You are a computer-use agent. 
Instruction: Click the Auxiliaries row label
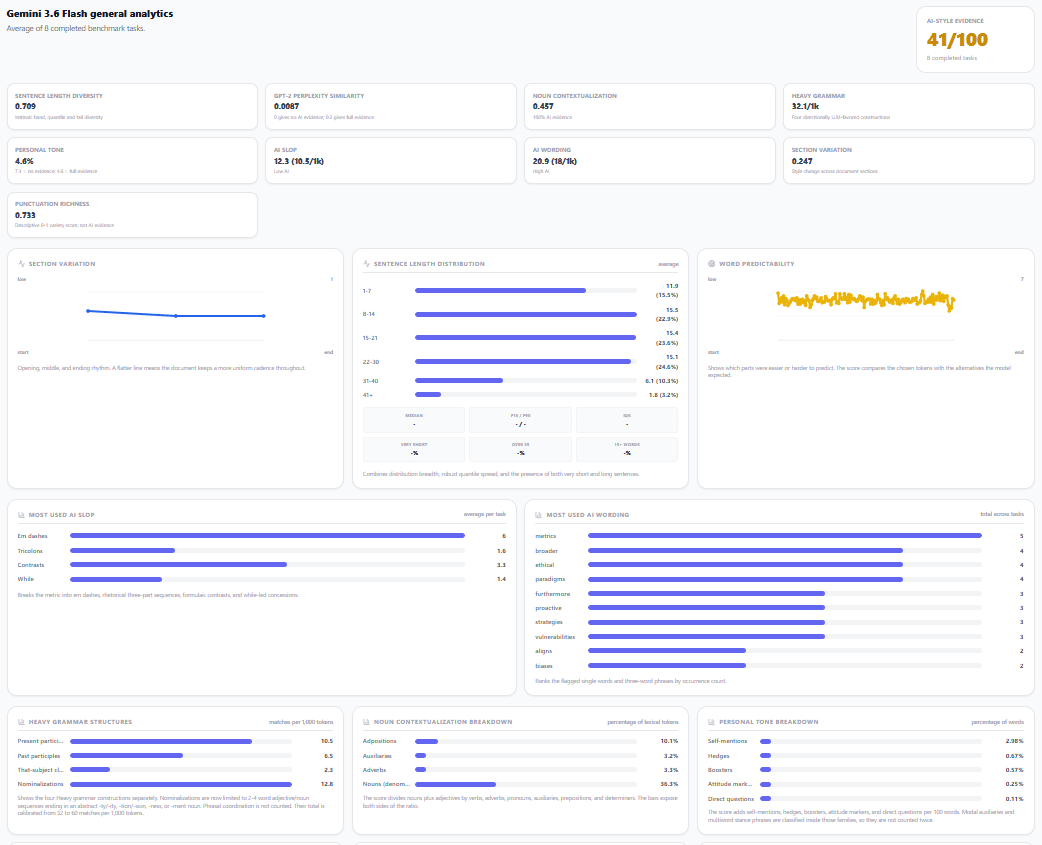pos(378,756)
